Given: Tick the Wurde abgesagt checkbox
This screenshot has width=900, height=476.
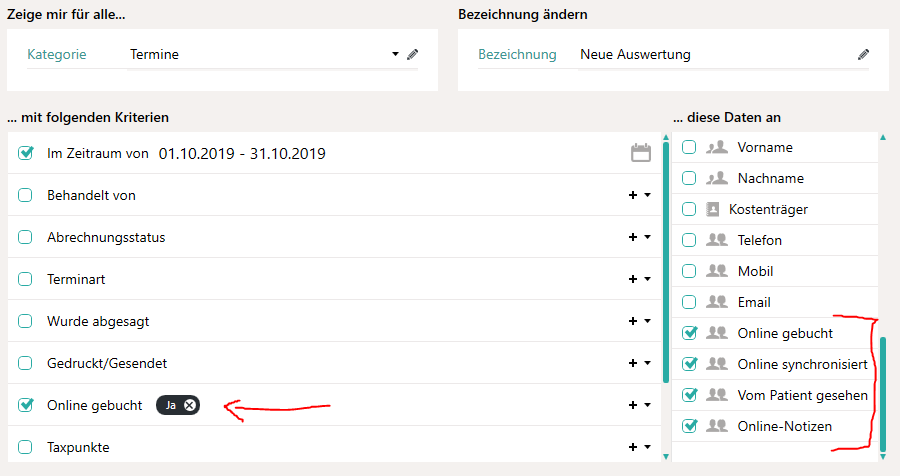Looking at the screenshot, I should click(25, 321).
